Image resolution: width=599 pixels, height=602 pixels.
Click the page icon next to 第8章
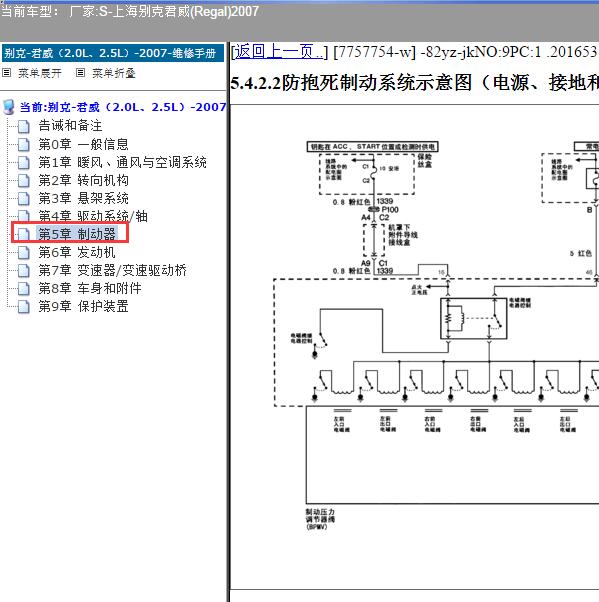24,289
